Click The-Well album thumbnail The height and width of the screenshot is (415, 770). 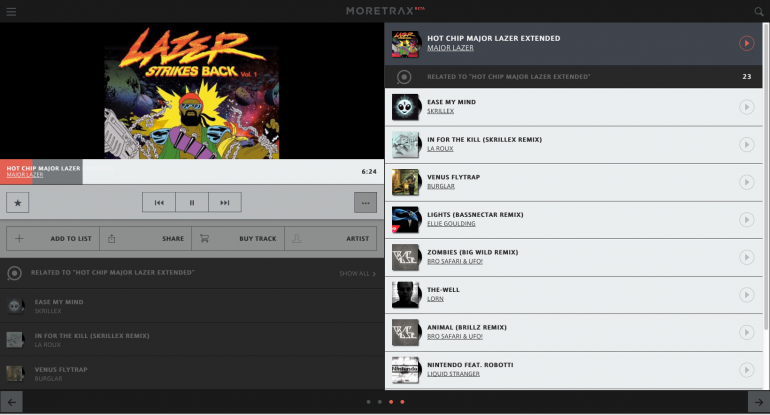pos(406,295)
